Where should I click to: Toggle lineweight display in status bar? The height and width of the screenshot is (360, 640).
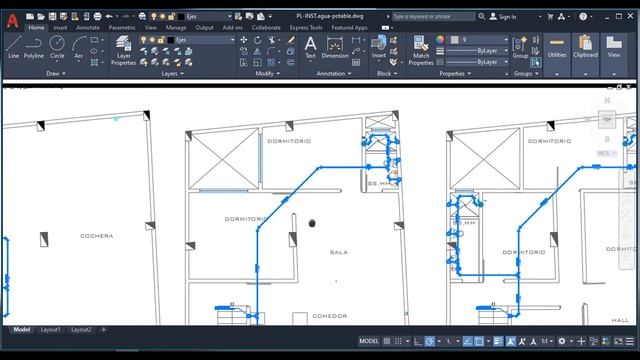498,341
